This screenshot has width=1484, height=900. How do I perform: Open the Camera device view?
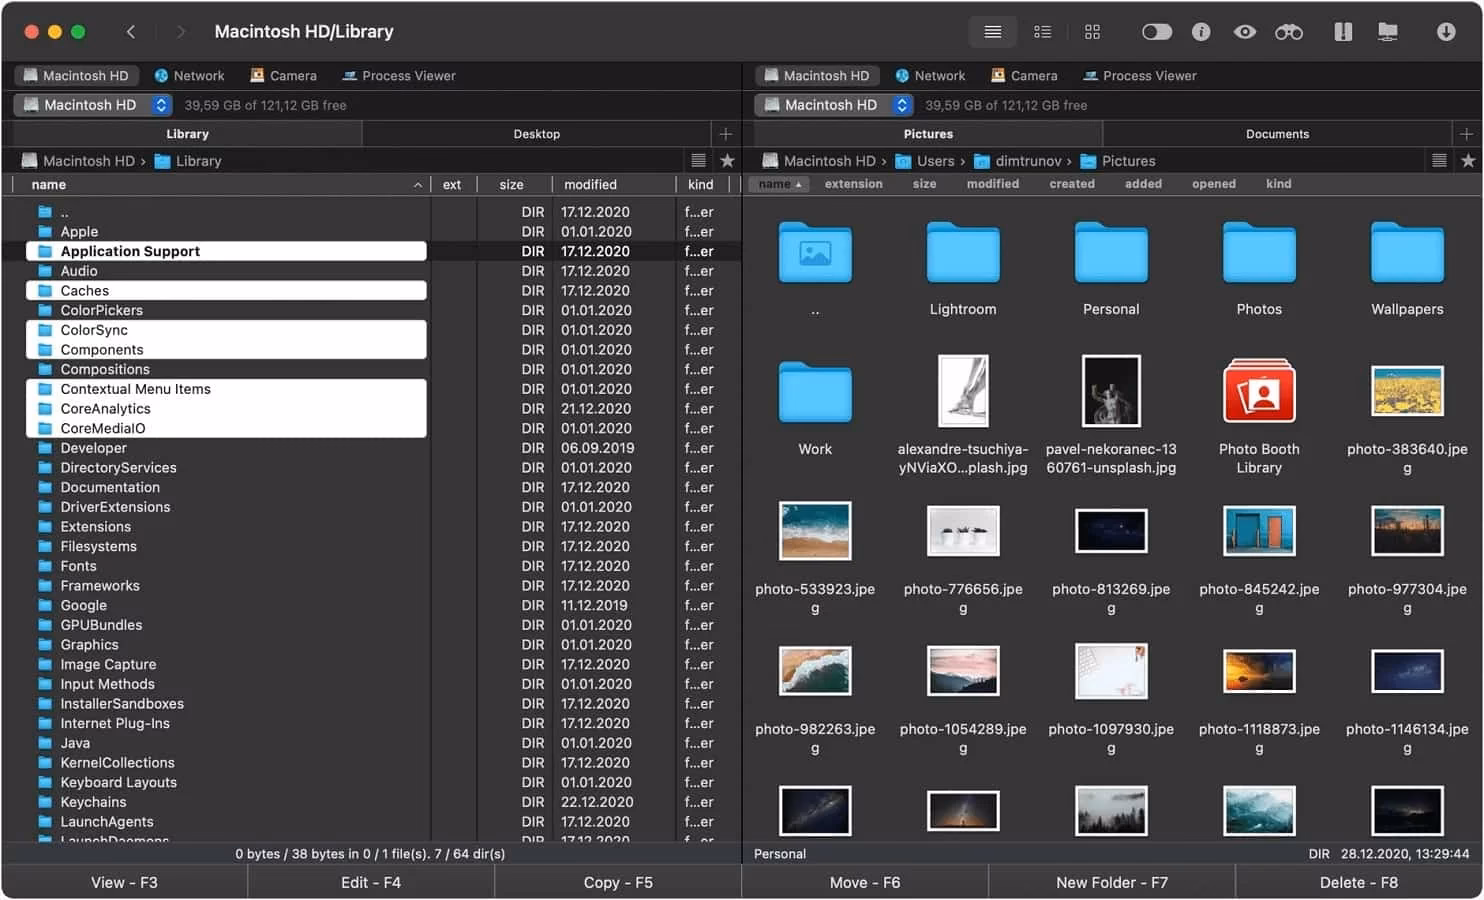coord(283,75)
